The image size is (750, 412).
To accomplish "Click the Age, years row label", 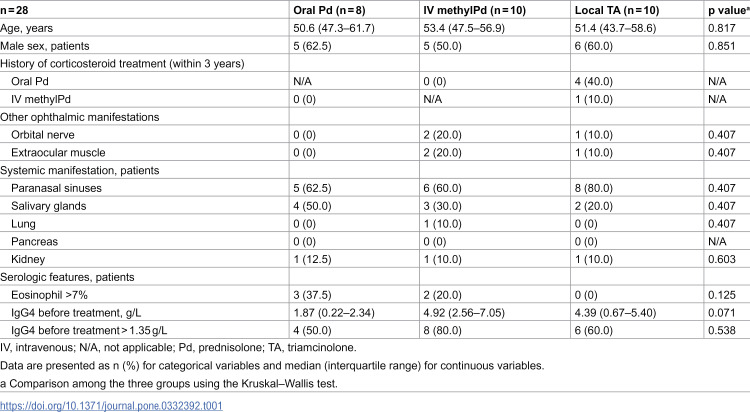I will click(x=26, y=28).
